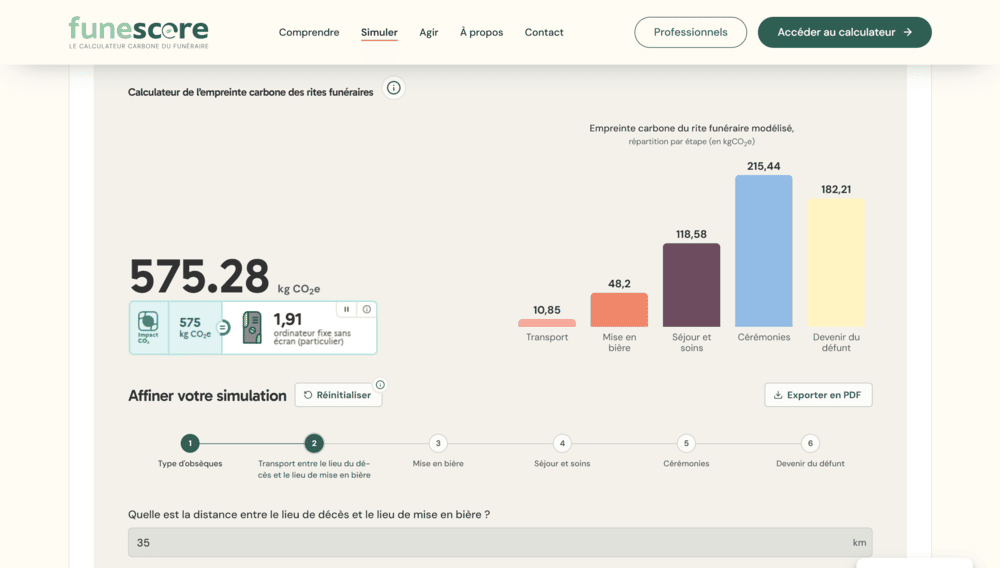Open info icon next to calculator title
This screenshot has width=1000, height=568.
(393, 88)
